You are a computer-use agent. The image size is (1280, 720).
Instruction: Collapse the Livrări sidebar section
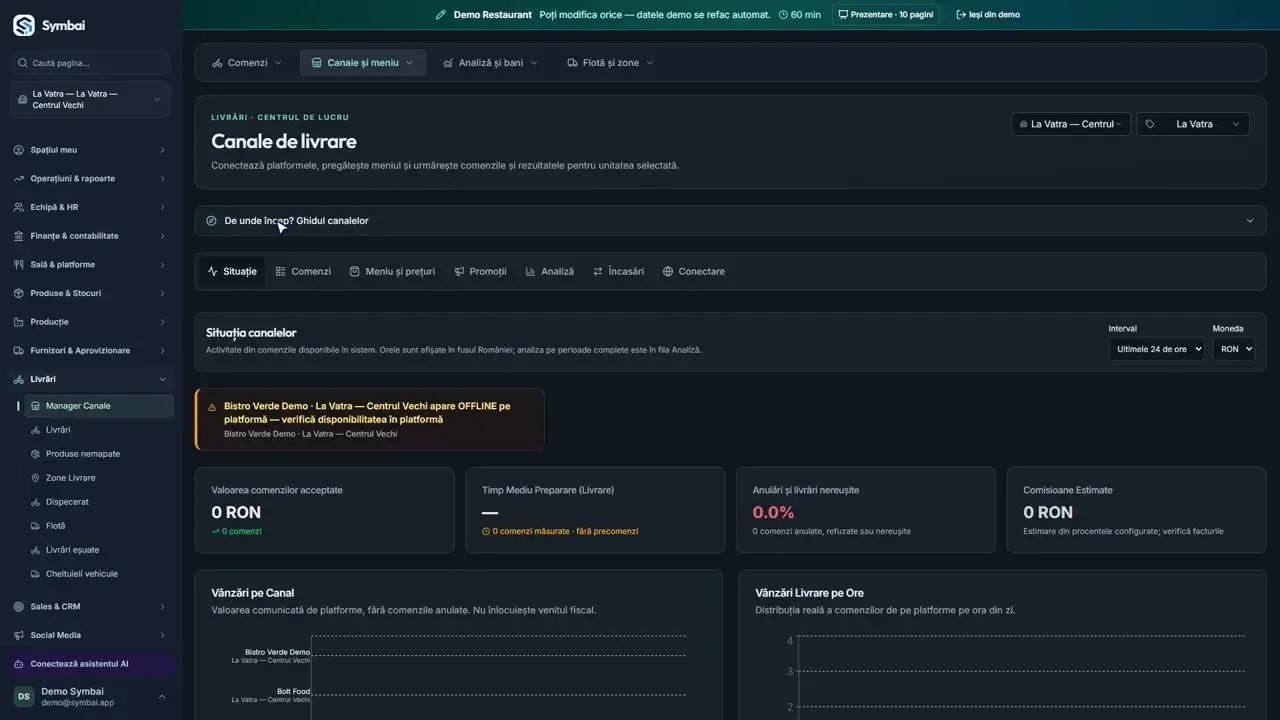(162, 379)
